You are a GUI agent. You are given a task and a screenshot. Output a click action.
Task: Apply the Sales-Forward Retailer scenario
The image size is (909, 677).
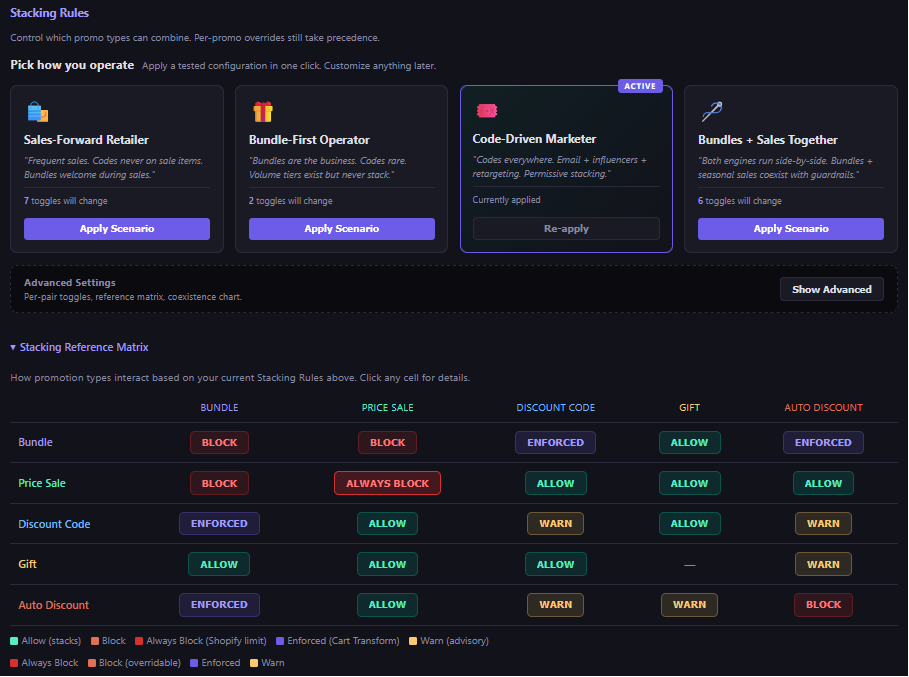pyautogui.click(x=117, y=229)
